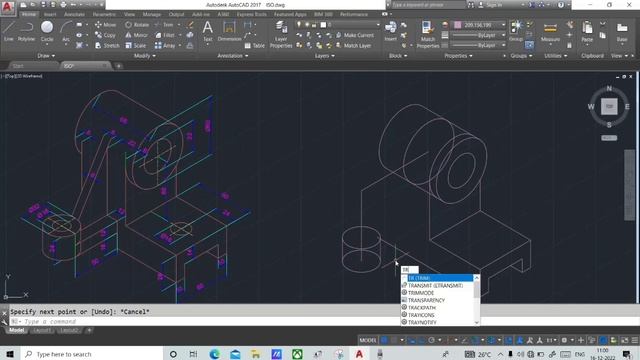The width and height of the screenshot is (640, 360).
Task: Click the Mirror command
Action: click(136, 35)
